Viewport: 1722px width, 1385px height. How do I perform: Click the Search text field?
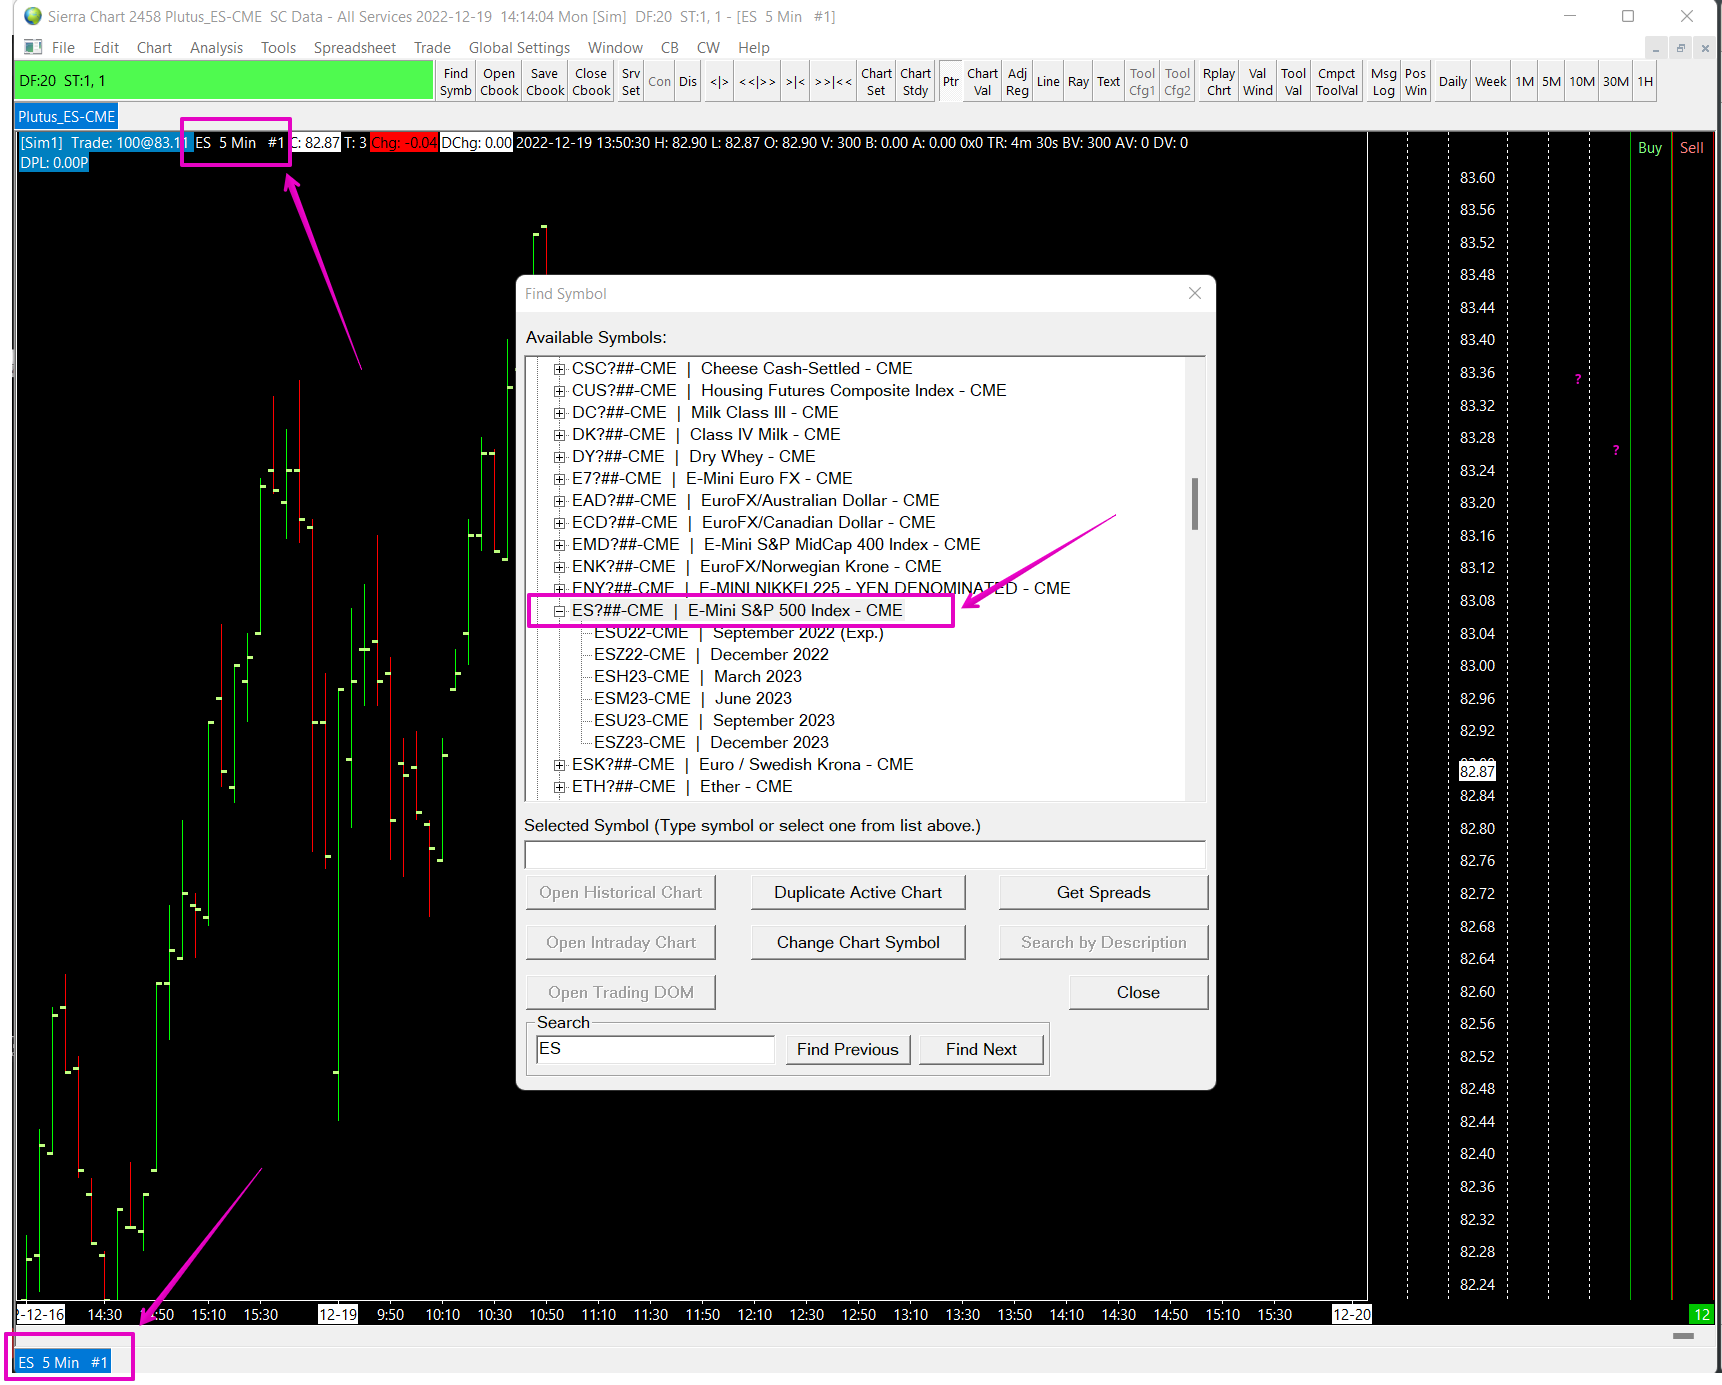655,1049
